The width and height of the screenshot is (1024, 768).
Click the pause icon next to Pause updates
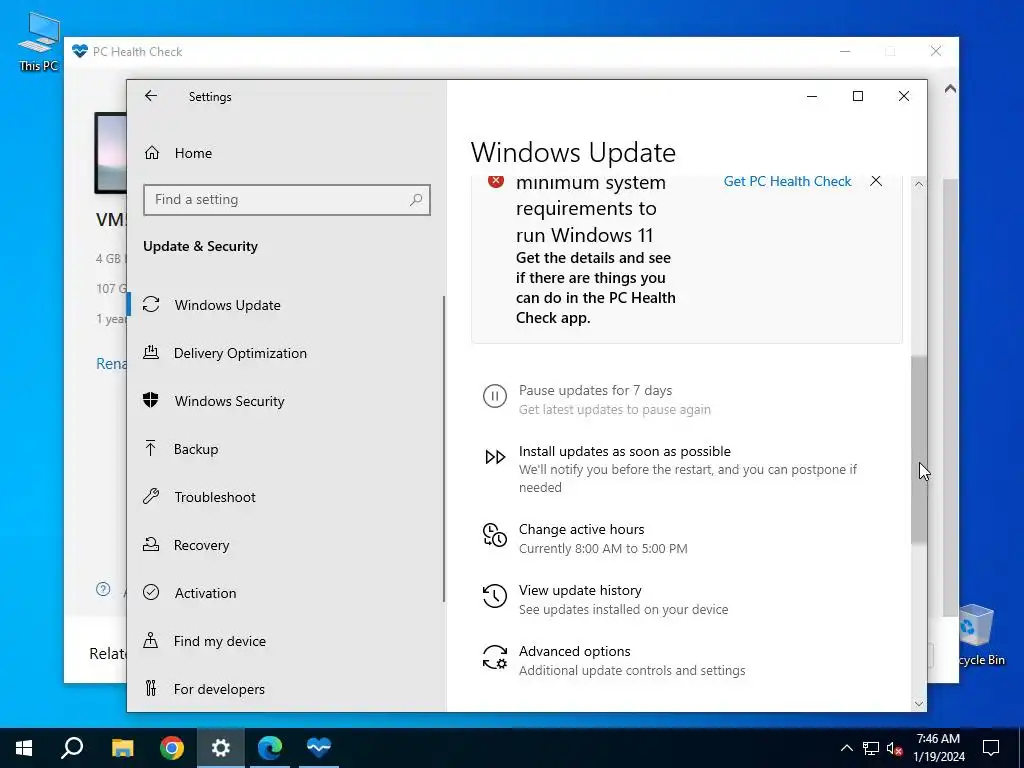494,396
